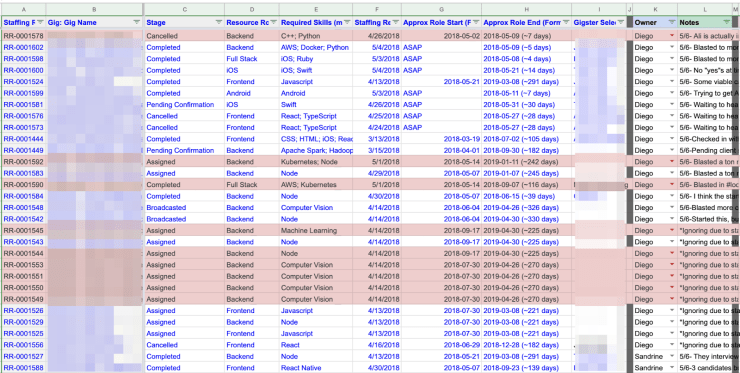Open the Approx Role Start filter
The image size is (740, 373).
coord(476,22)
